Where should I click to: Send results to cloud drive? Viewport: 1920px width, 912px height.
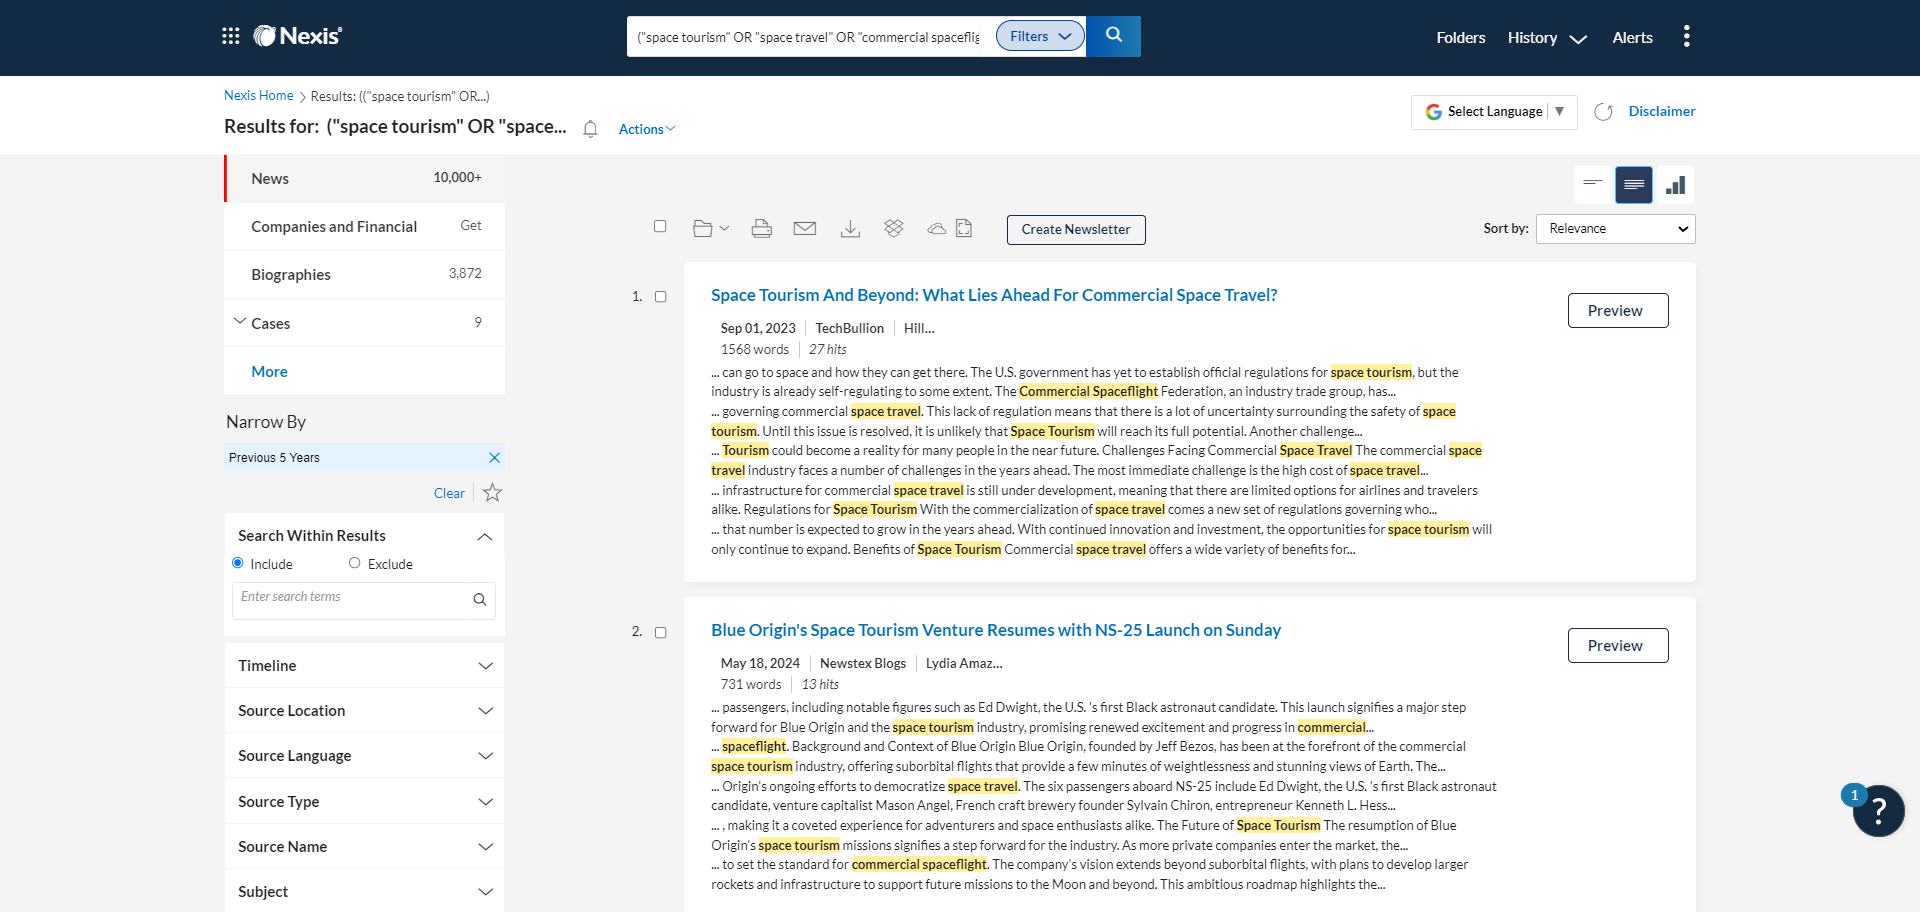[x=936, y=229]
